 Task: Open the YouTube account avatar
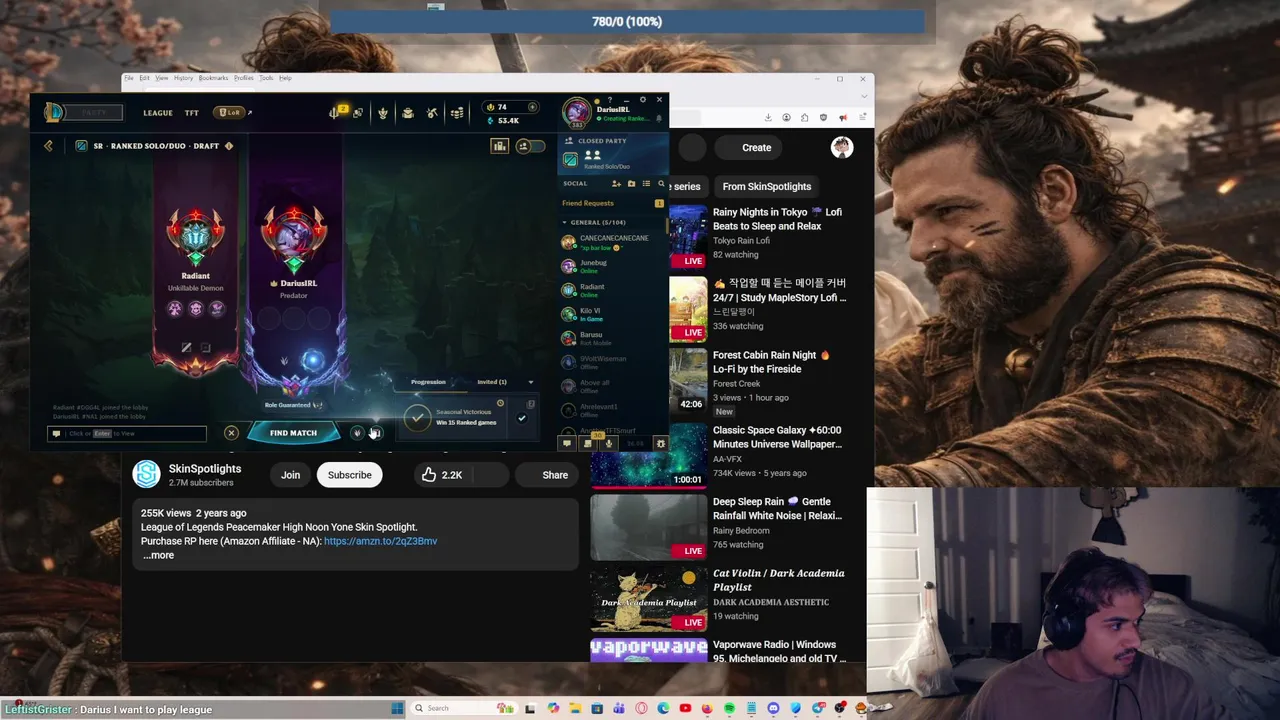(x=842, y=147)
